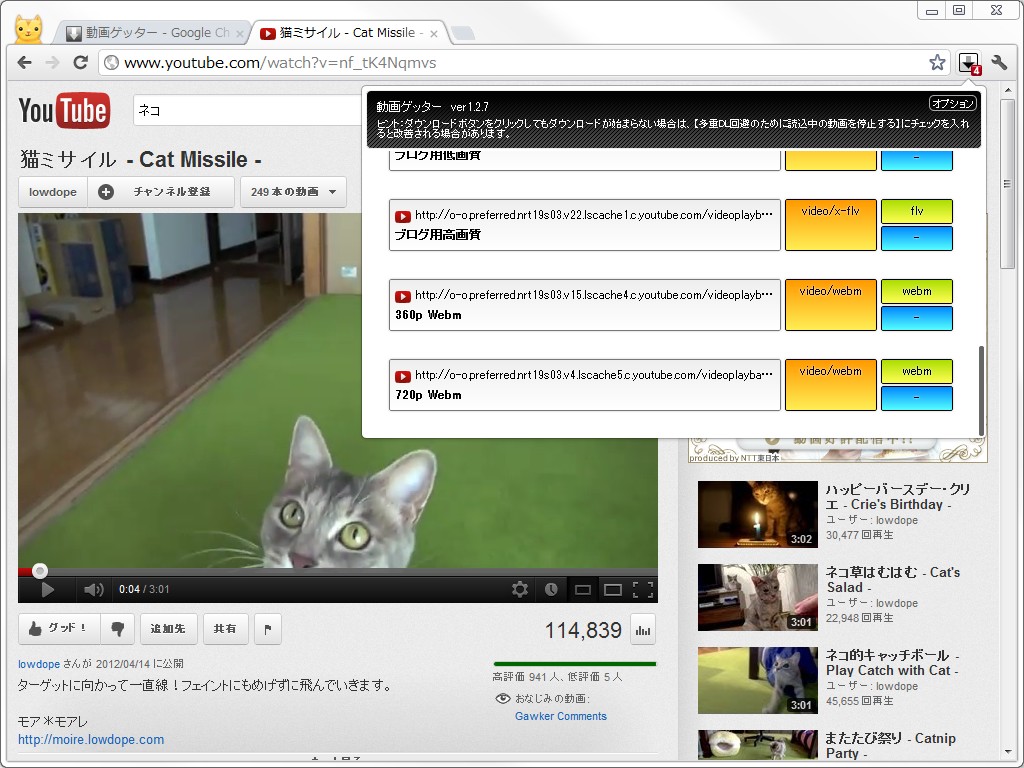
Task: Expand the 249本の動画 dropdown
Action: (x=293, y=191)
